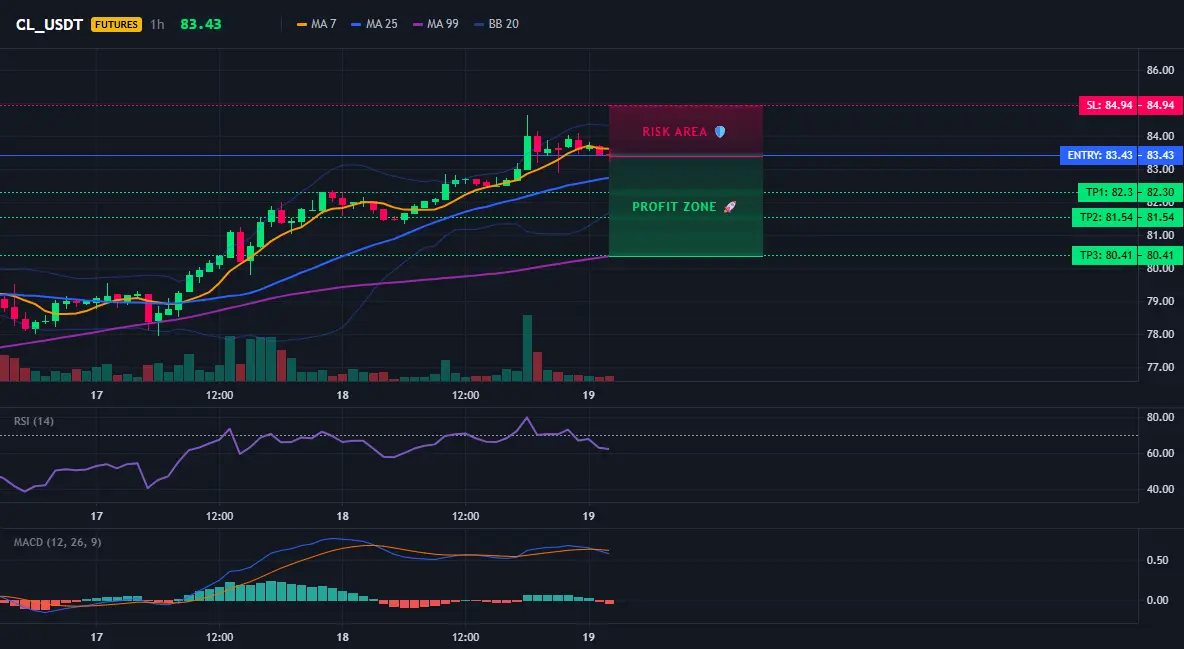Click the rocket icon beside PROFIT ZONE
Viewport: 1184px width, 649px height.
[729, 206]
